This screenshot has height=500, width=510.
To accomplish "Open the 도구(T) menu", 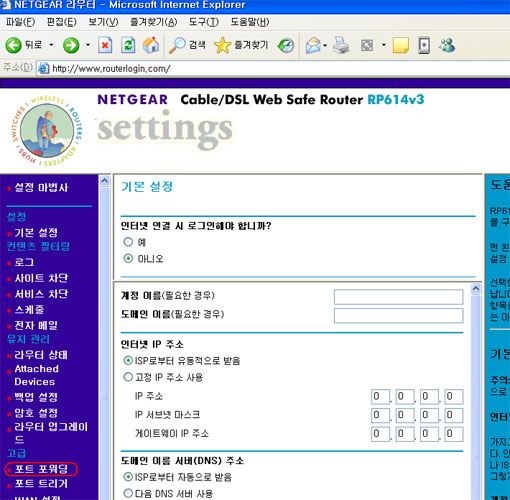I will tap(204, 22).
